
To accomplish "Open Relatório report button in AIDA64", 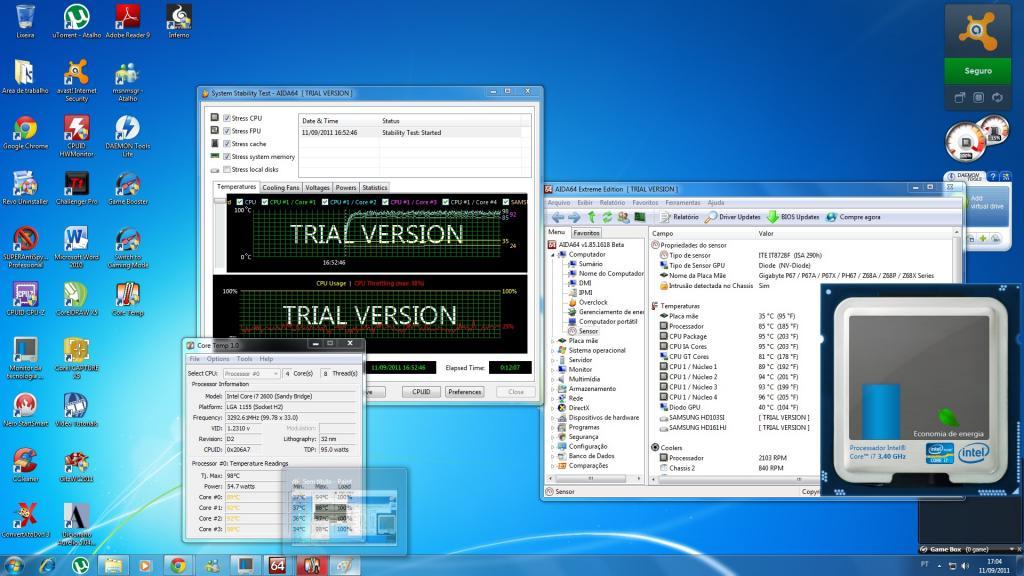I will point(679,217).
